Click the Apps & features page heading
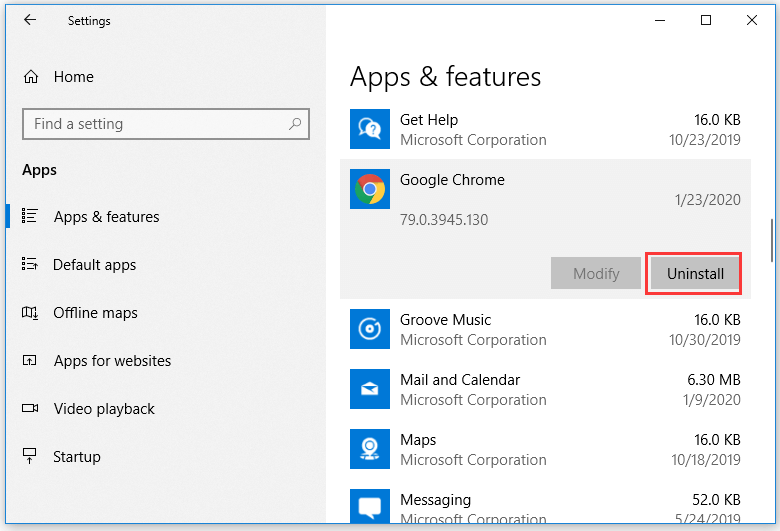Image resolution: width=780 pixels, height=531 pixels. tap(445, 77)
